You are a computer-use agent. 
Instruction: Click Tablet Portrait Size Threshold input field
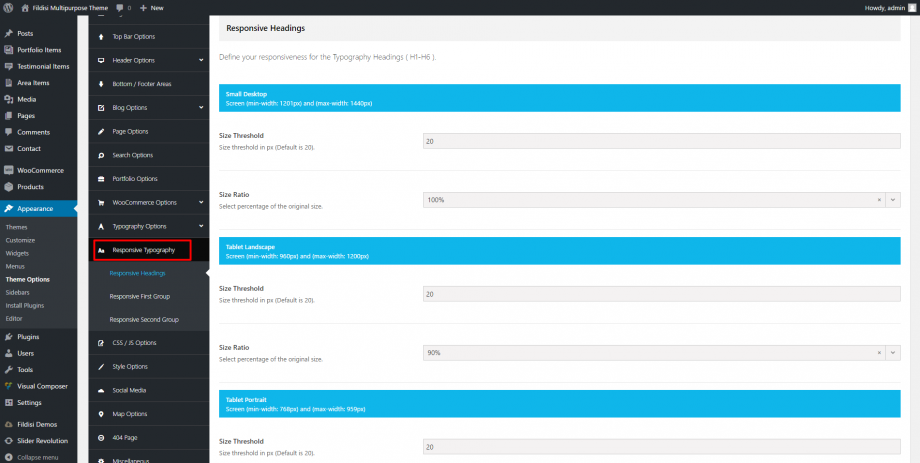(x=661, y=447)
